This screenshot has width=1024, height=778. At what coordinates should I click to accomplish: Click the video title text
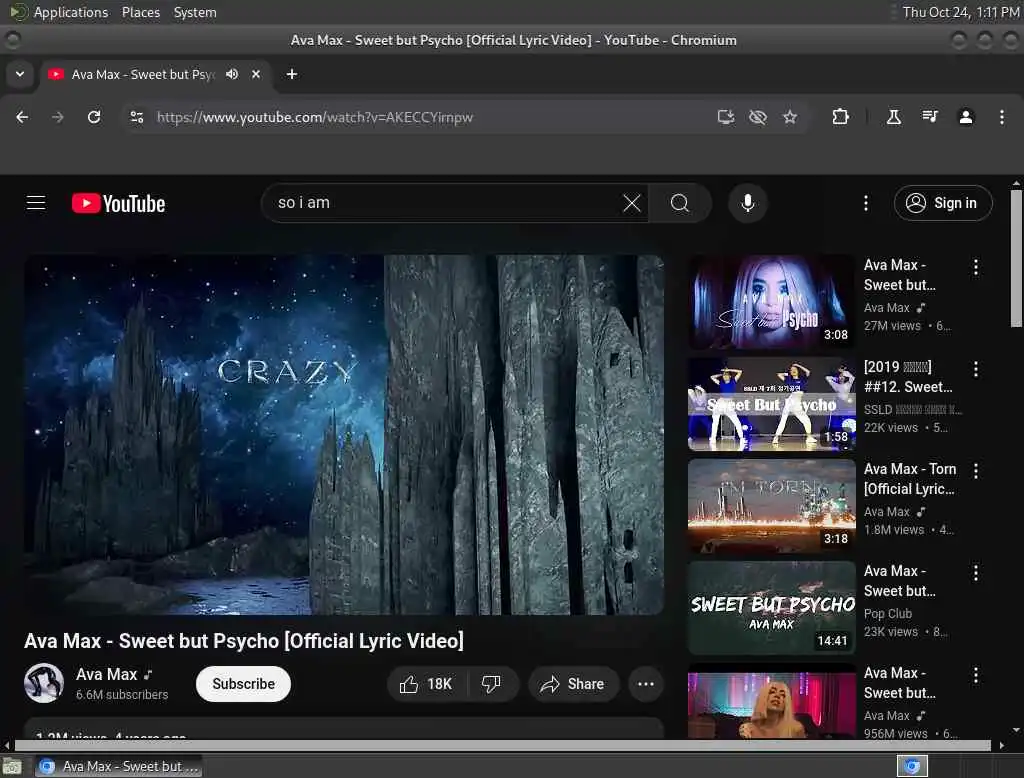244,641
